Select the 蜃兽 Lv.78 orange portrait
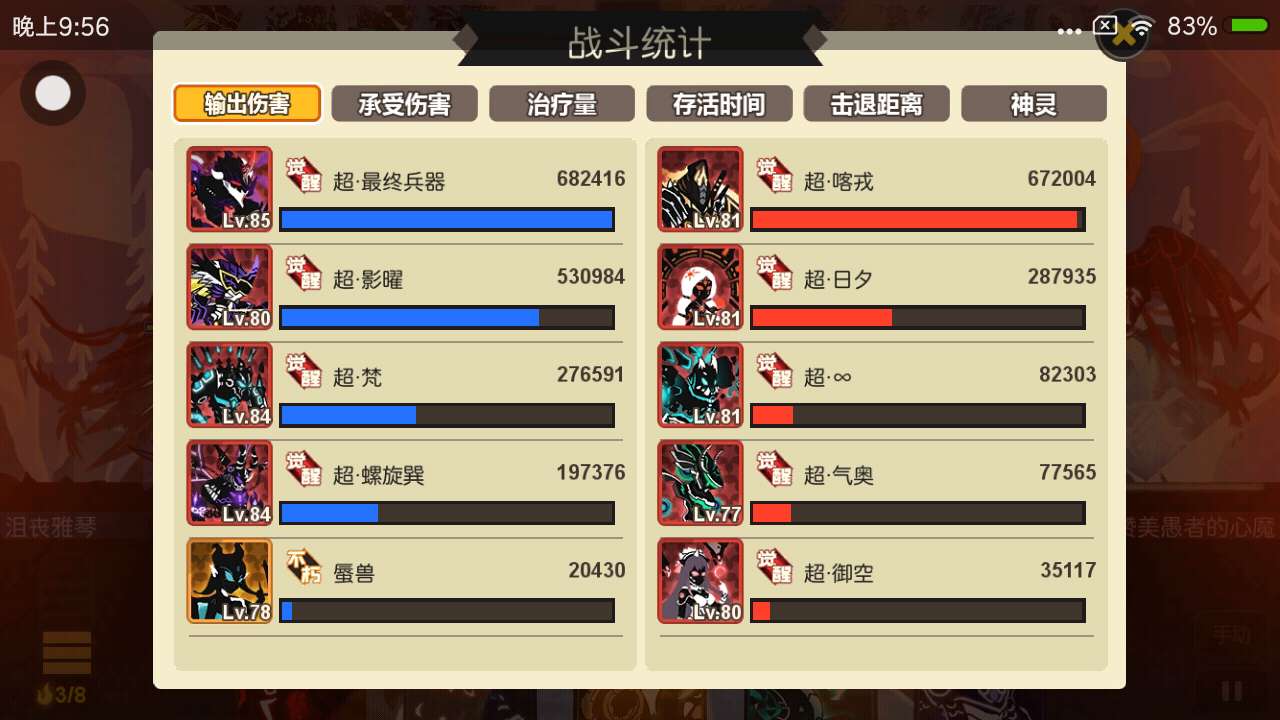Screen dimensions: 1280x720 [x=229, y=581]
